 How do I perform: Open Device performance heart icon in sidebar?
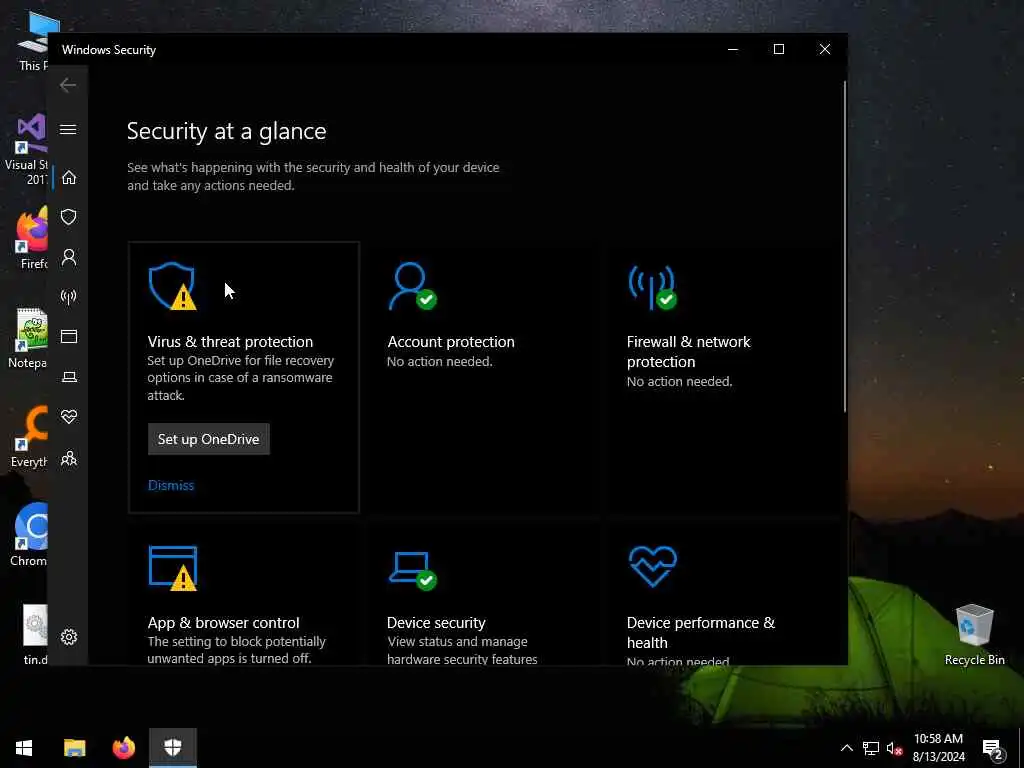[x=69, y=417]
